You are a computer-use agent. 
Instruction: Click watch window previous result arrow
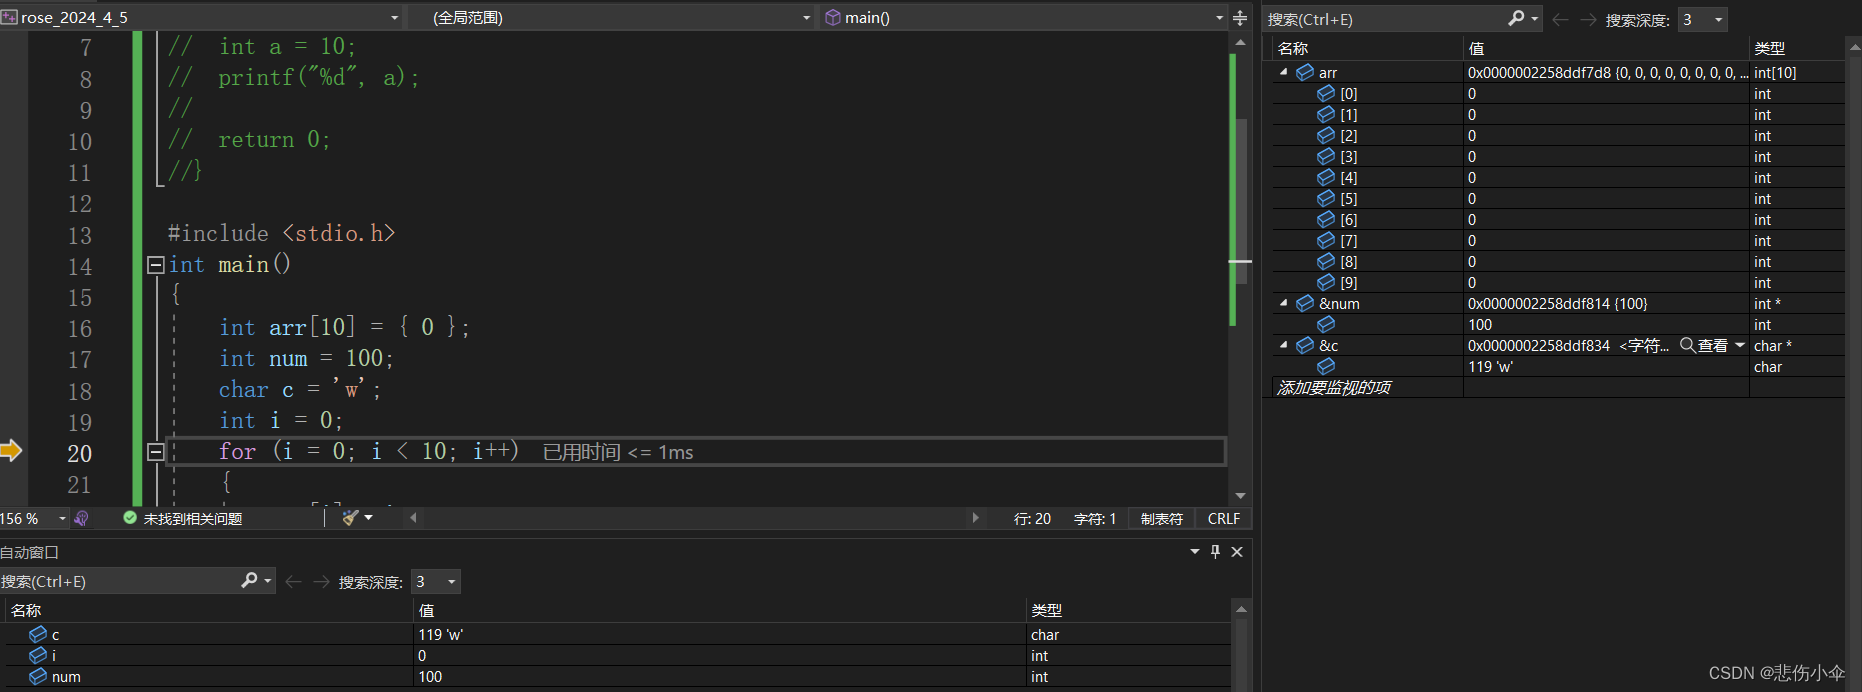click(1561, 19)
